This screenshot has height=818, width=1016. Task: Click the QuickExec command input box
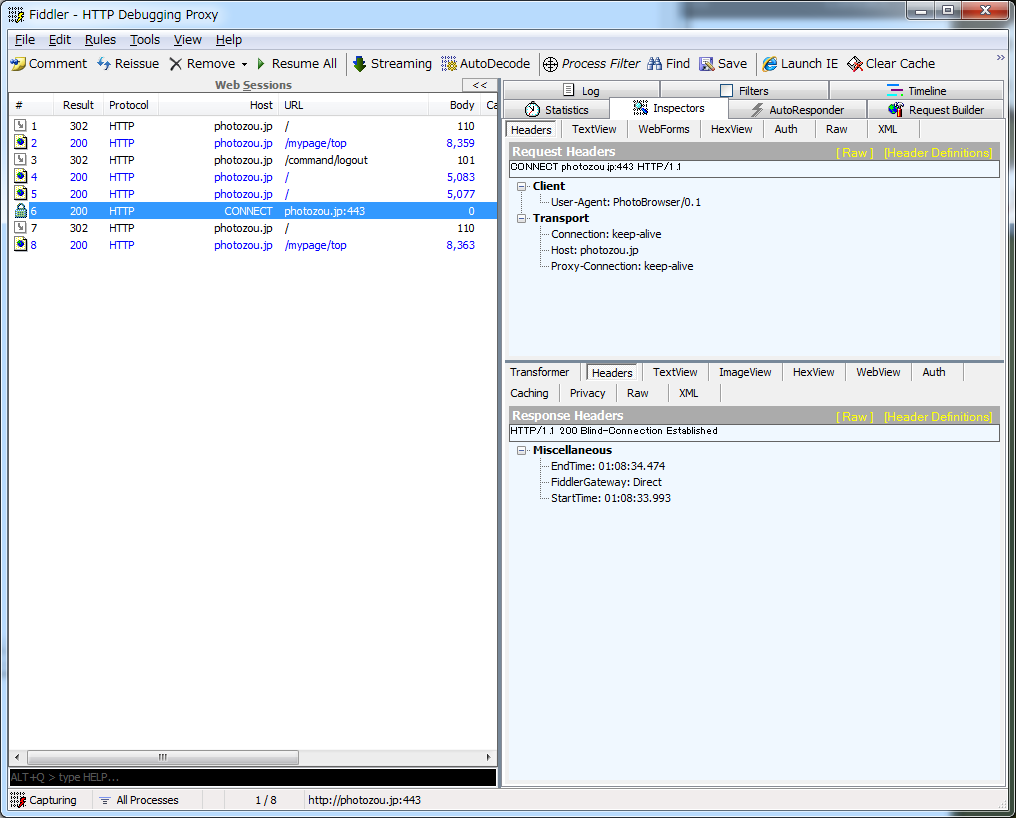click(253, 777)
